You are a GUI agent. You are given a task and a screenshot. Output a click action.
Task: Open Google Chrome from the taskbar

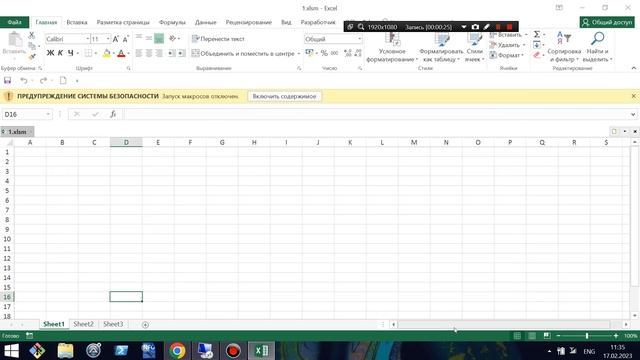[177, 351]
